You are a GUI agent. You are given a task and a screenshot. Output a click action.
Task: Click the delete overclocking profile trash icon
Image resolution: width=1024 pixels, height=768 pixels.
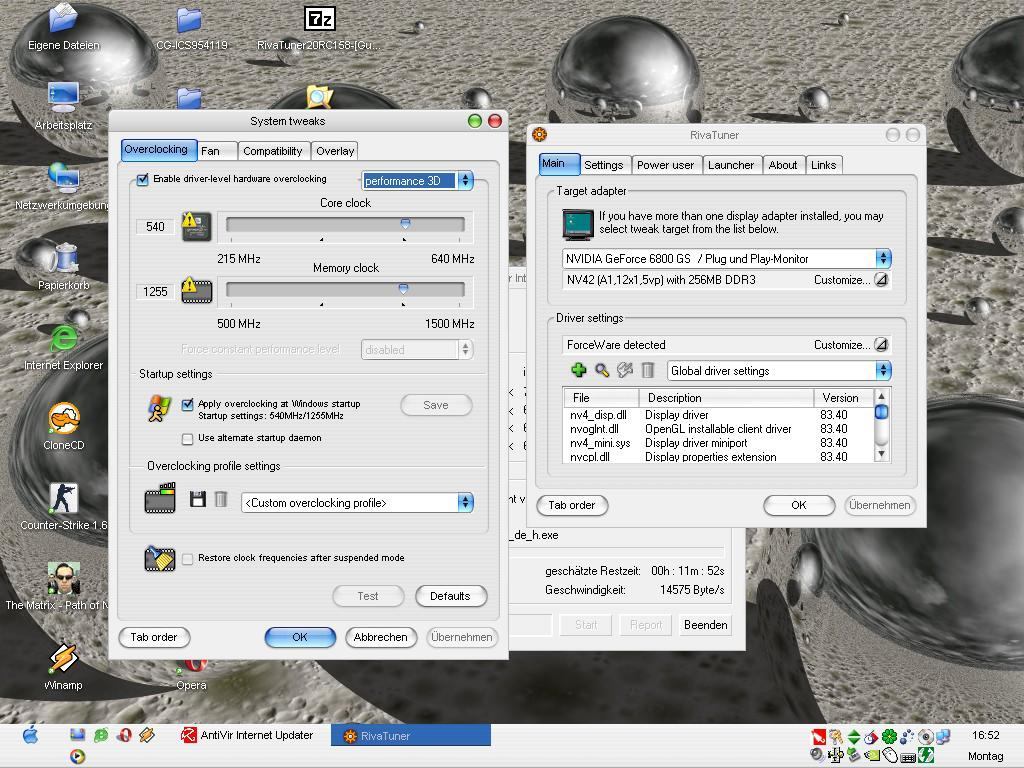(221, 499)
